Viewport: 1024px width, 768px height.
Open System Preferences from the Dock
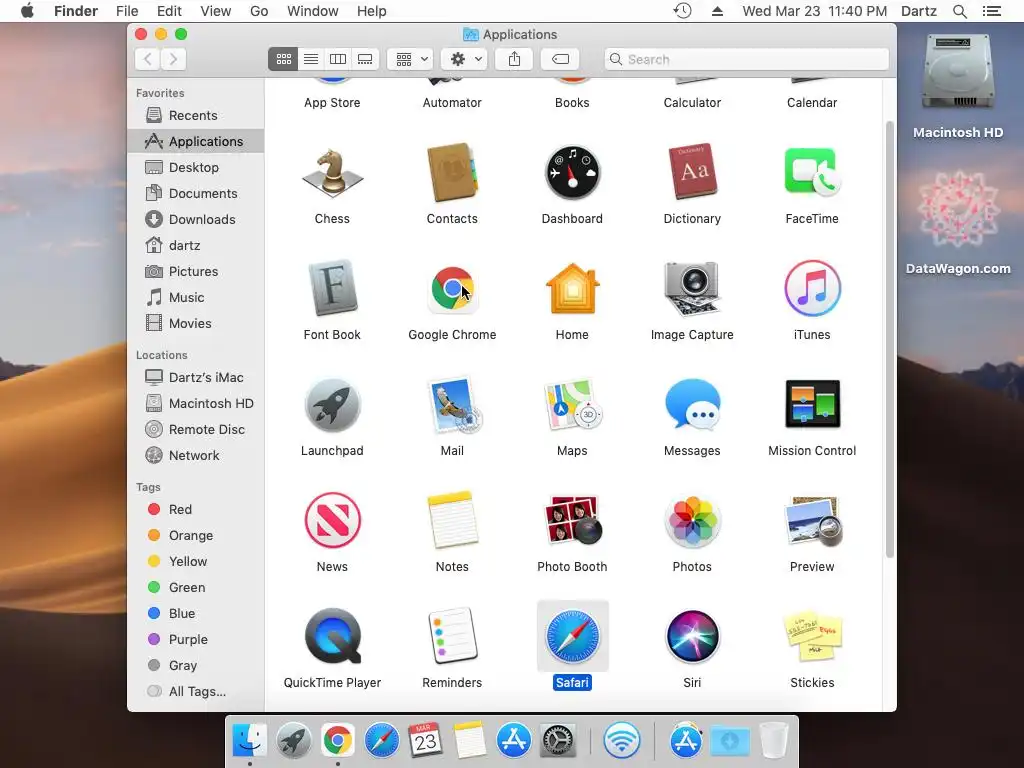pos(558,741)
